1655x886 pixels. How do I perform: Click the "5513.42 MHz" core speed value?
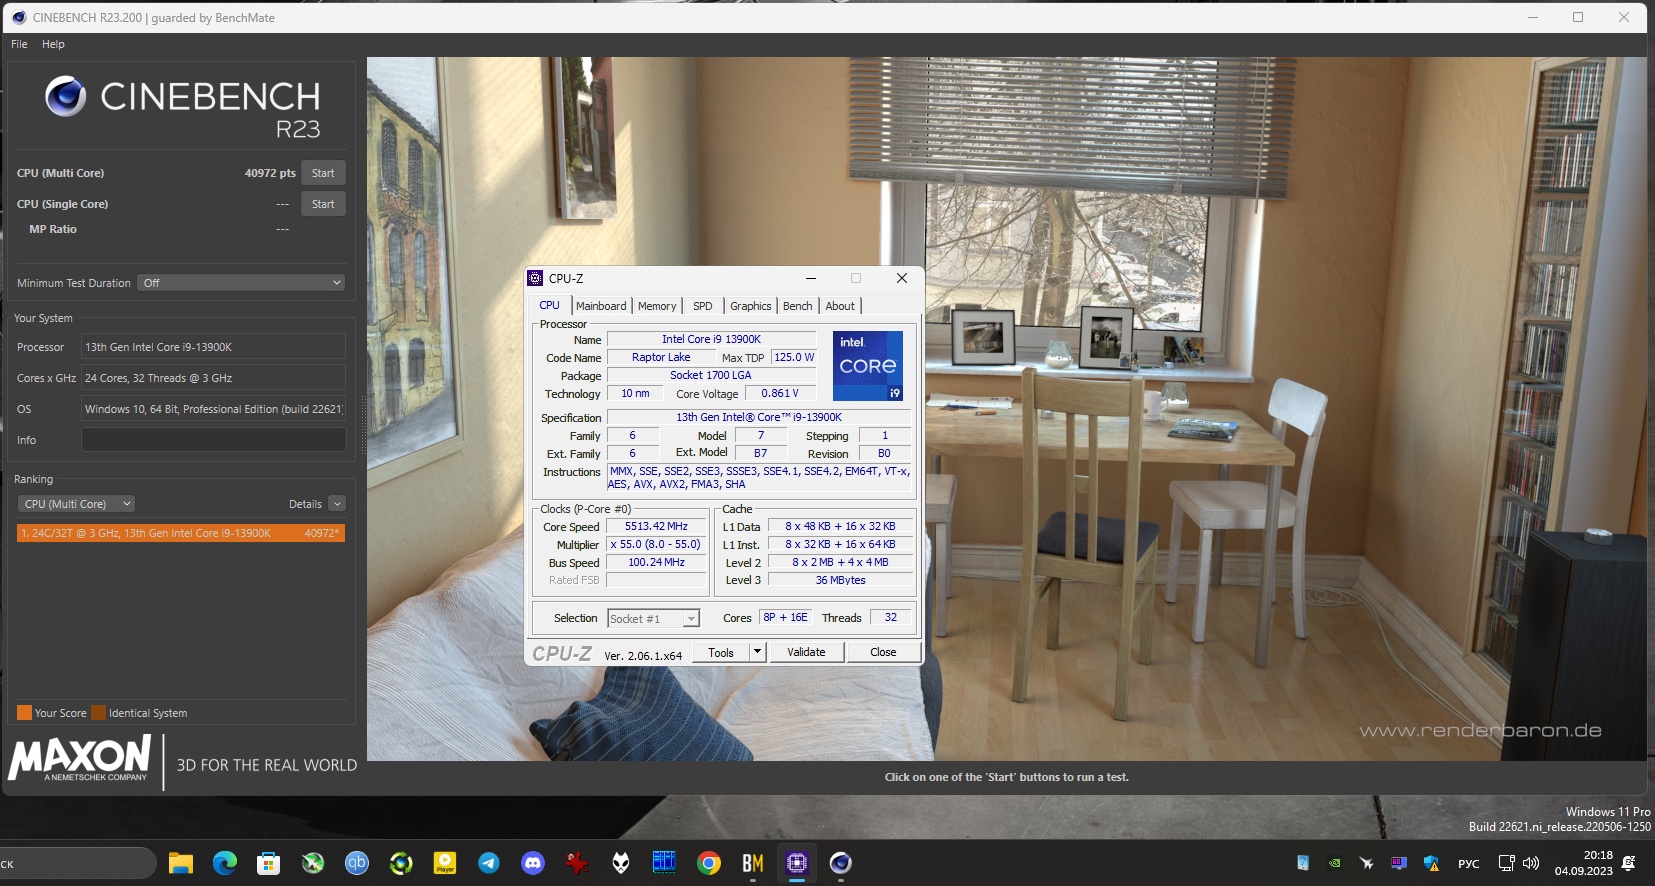(656, 526)
